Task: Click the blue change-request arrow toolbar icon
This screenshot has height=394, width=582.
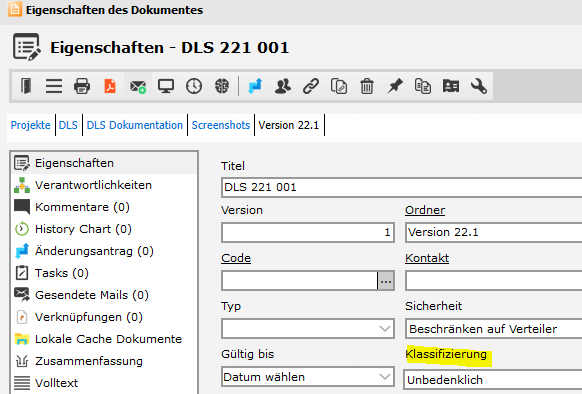Action: [x=255, y=86]
